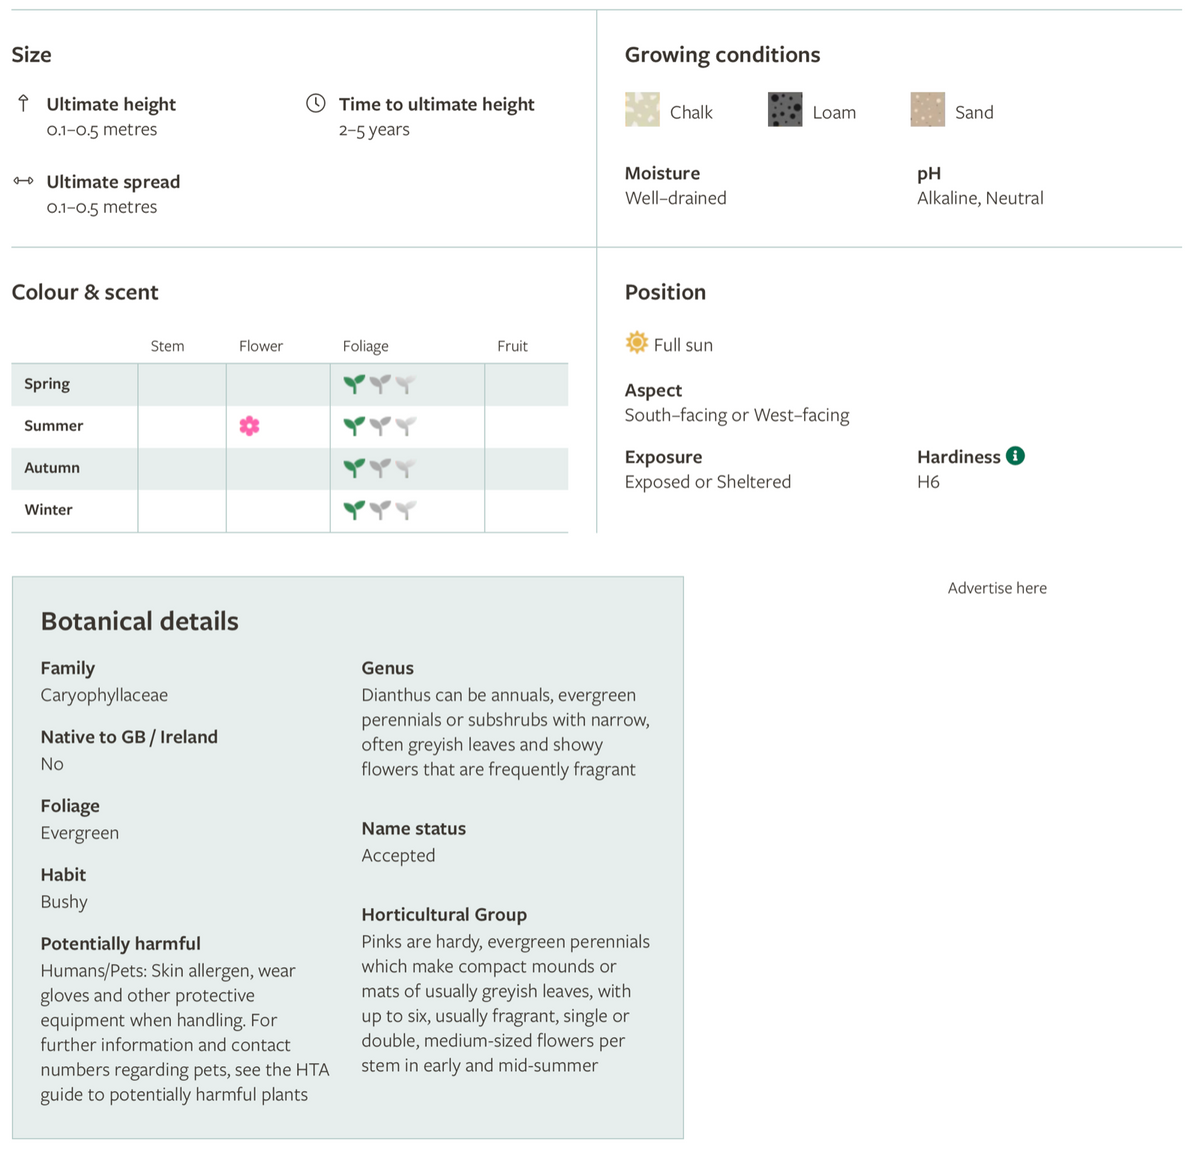This screenshot has height=1163, width=1200.
Task: Click the Hardiness info icon
Action: click(1015, 456)
